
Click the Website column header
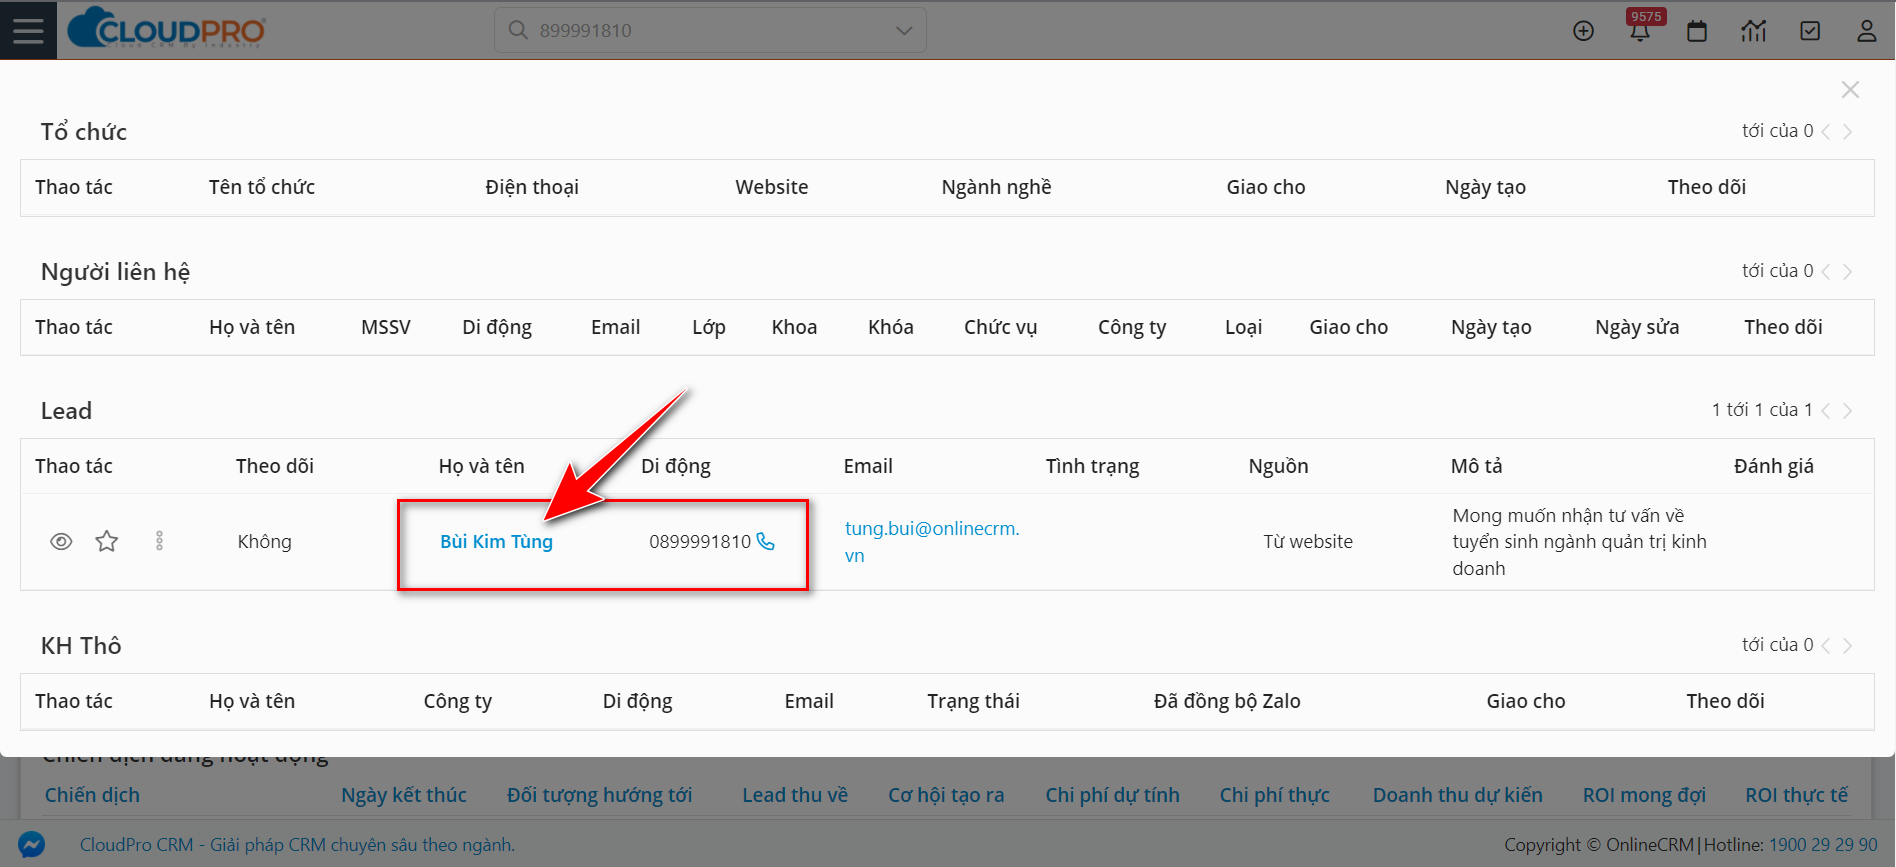click(772, 187)
